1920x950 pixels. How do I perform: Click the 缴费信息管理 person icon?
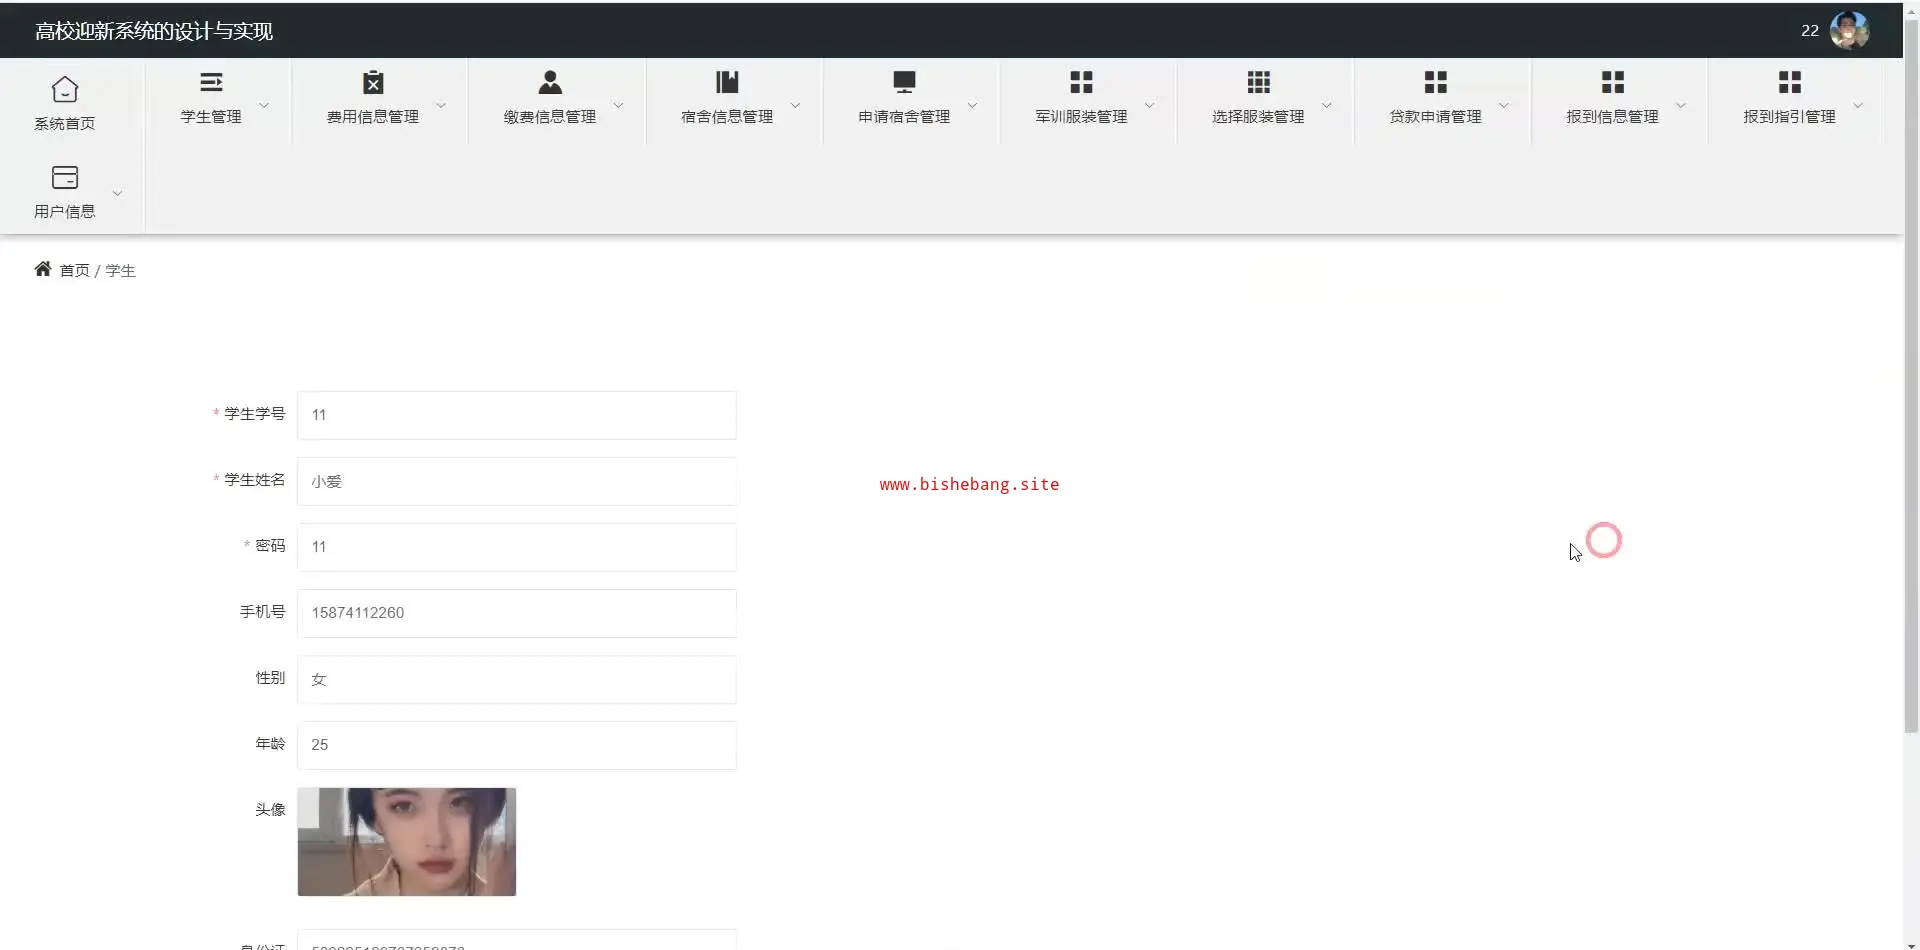coord(550,82)
